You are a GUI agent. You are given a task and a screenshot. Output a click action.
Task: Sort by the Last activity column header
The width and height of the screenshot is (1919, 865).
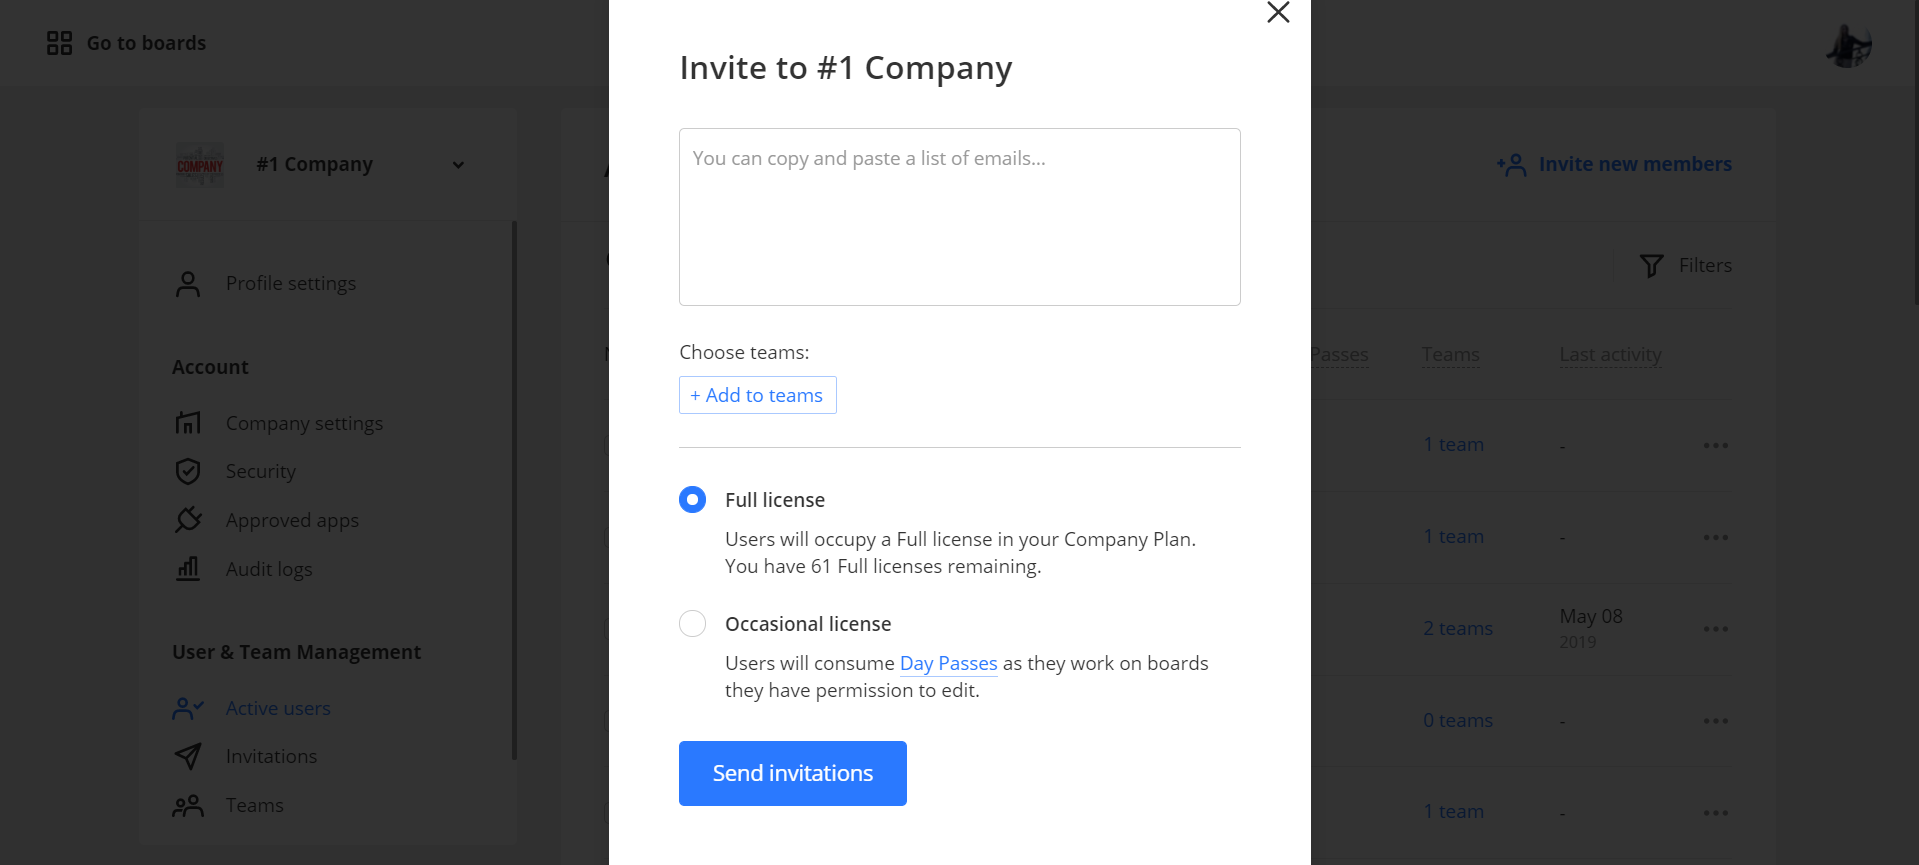1610,354
